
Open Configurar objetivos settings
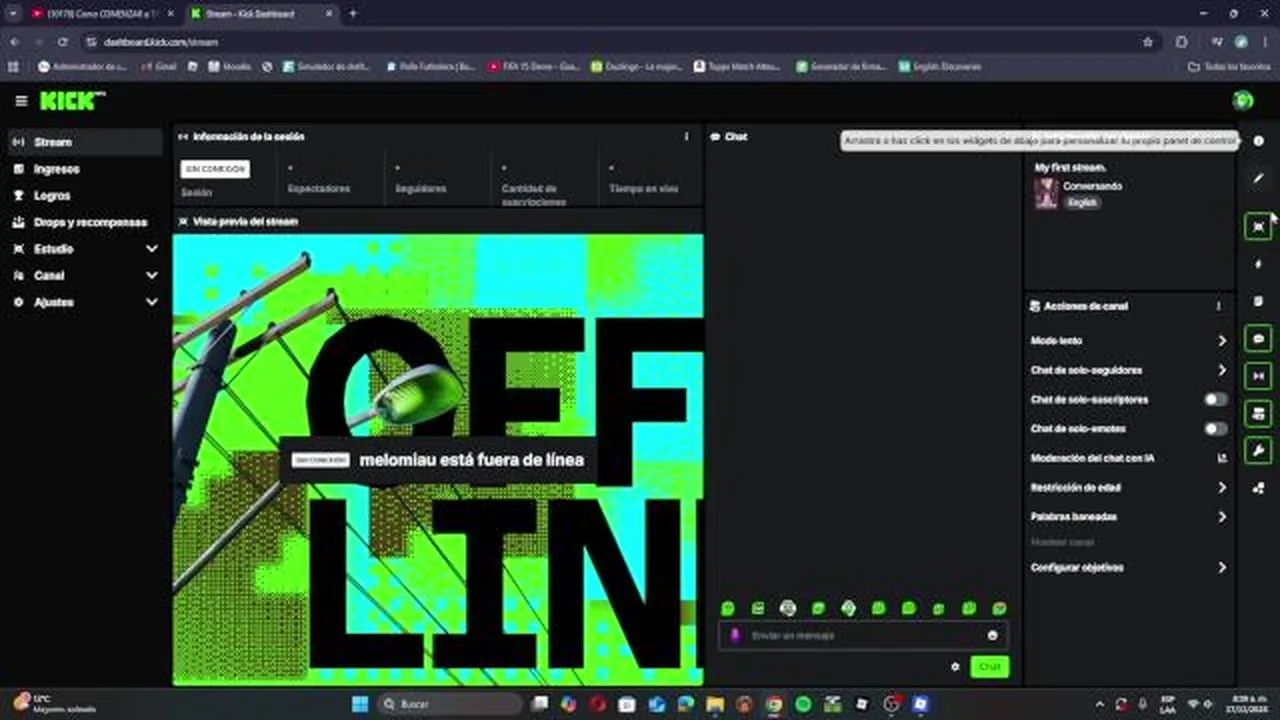tap(1129, 567)
